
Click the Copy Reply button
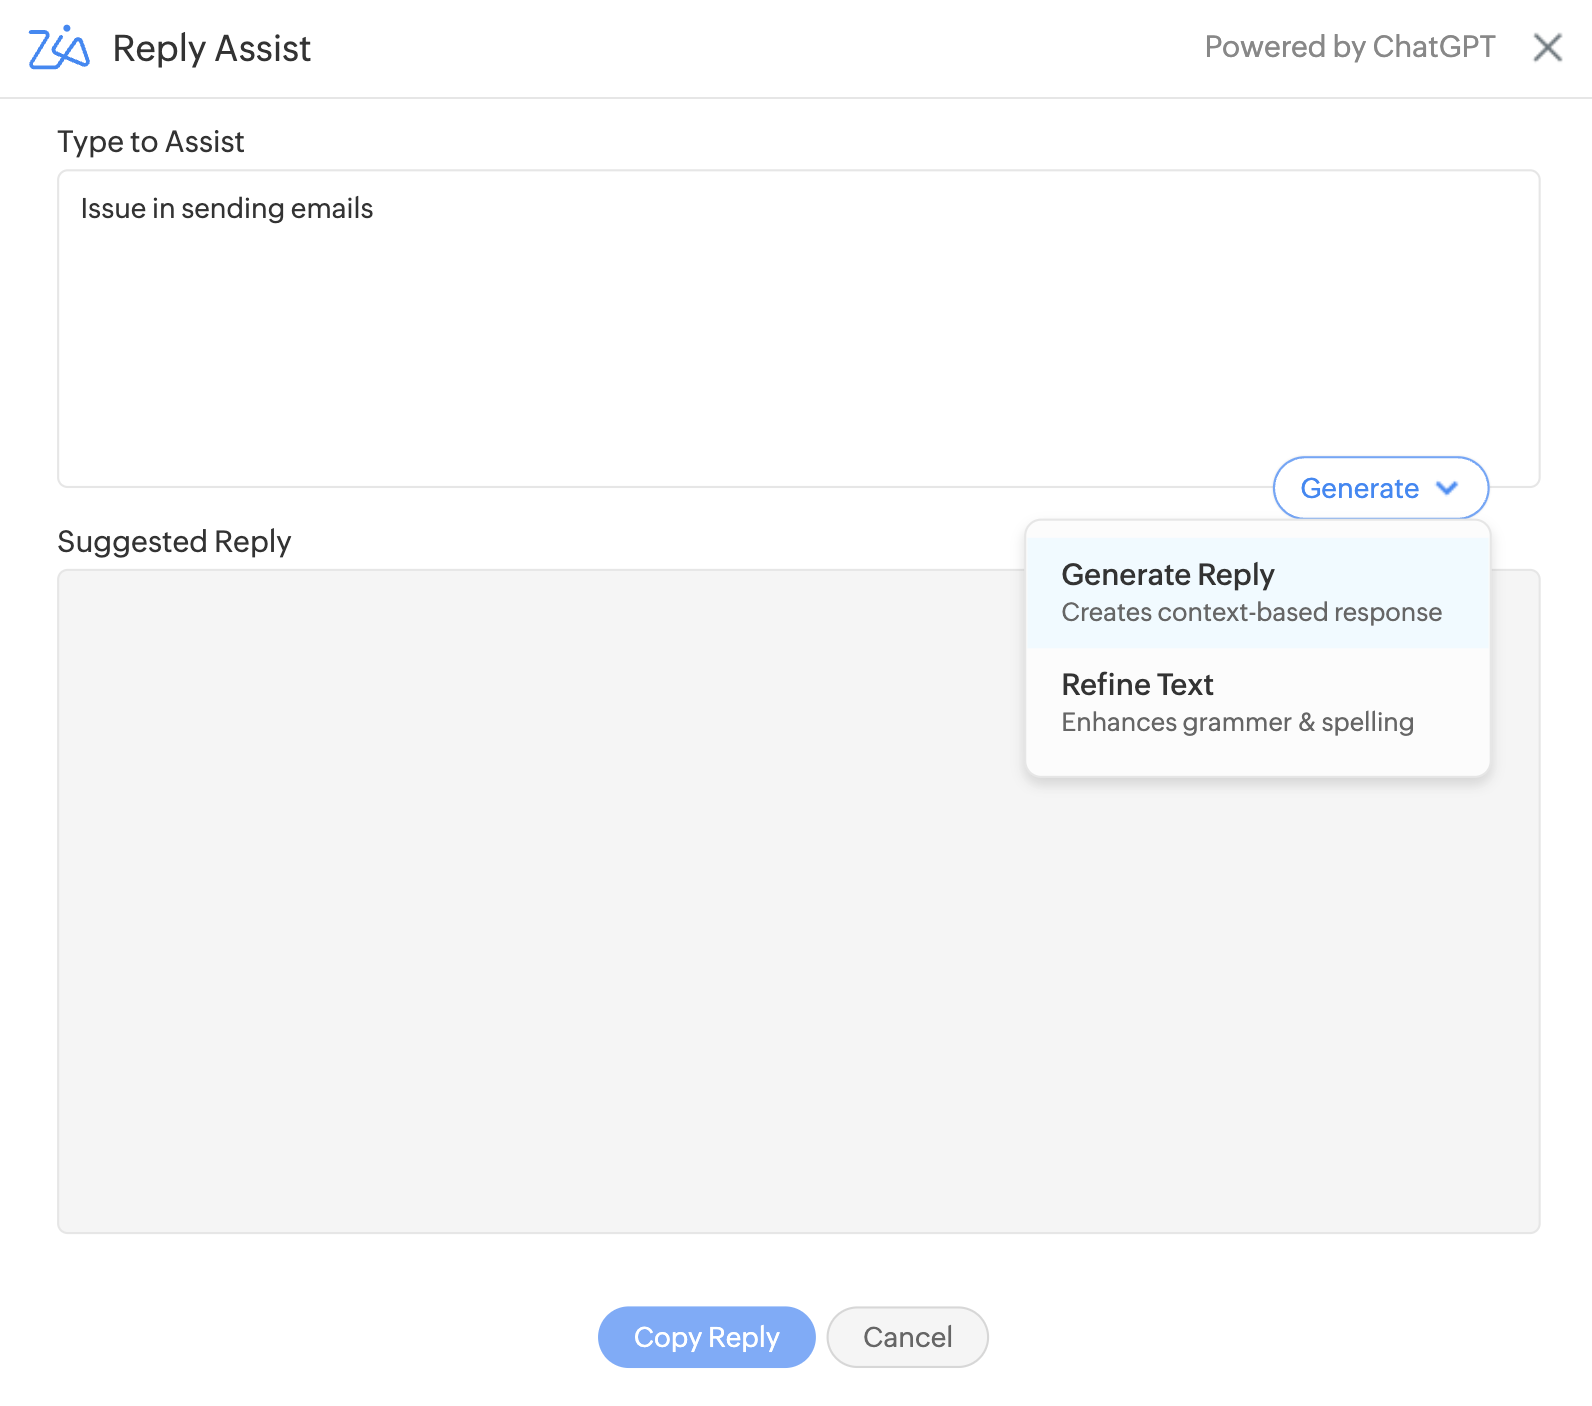(x=706, y=1337)
